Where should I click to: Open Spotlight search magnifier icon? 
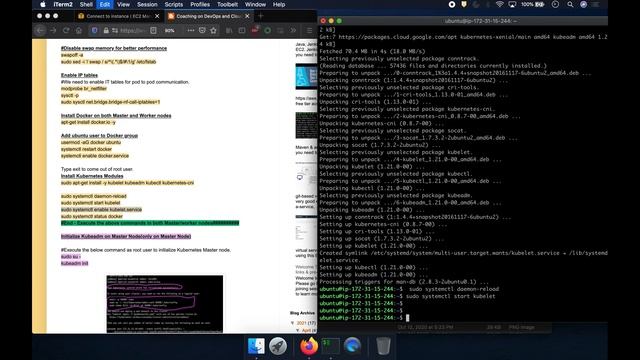[570, 4]
